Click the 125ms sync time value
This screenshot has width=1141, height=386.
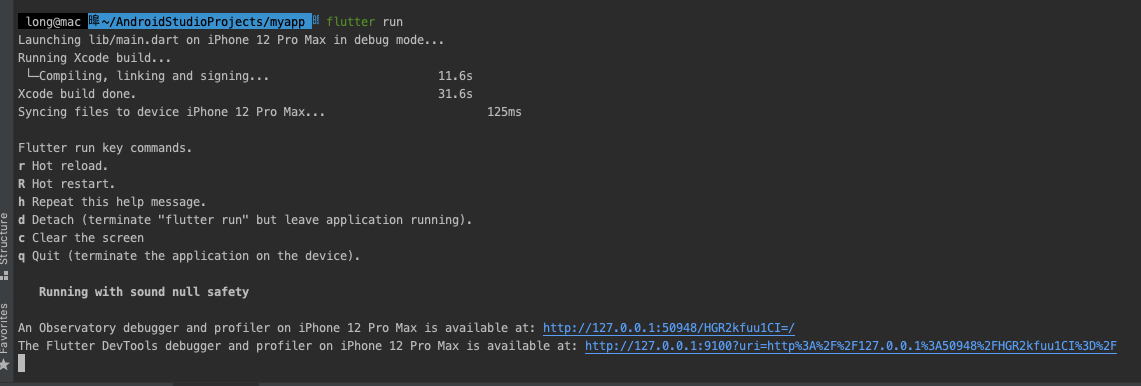[504, 112]
